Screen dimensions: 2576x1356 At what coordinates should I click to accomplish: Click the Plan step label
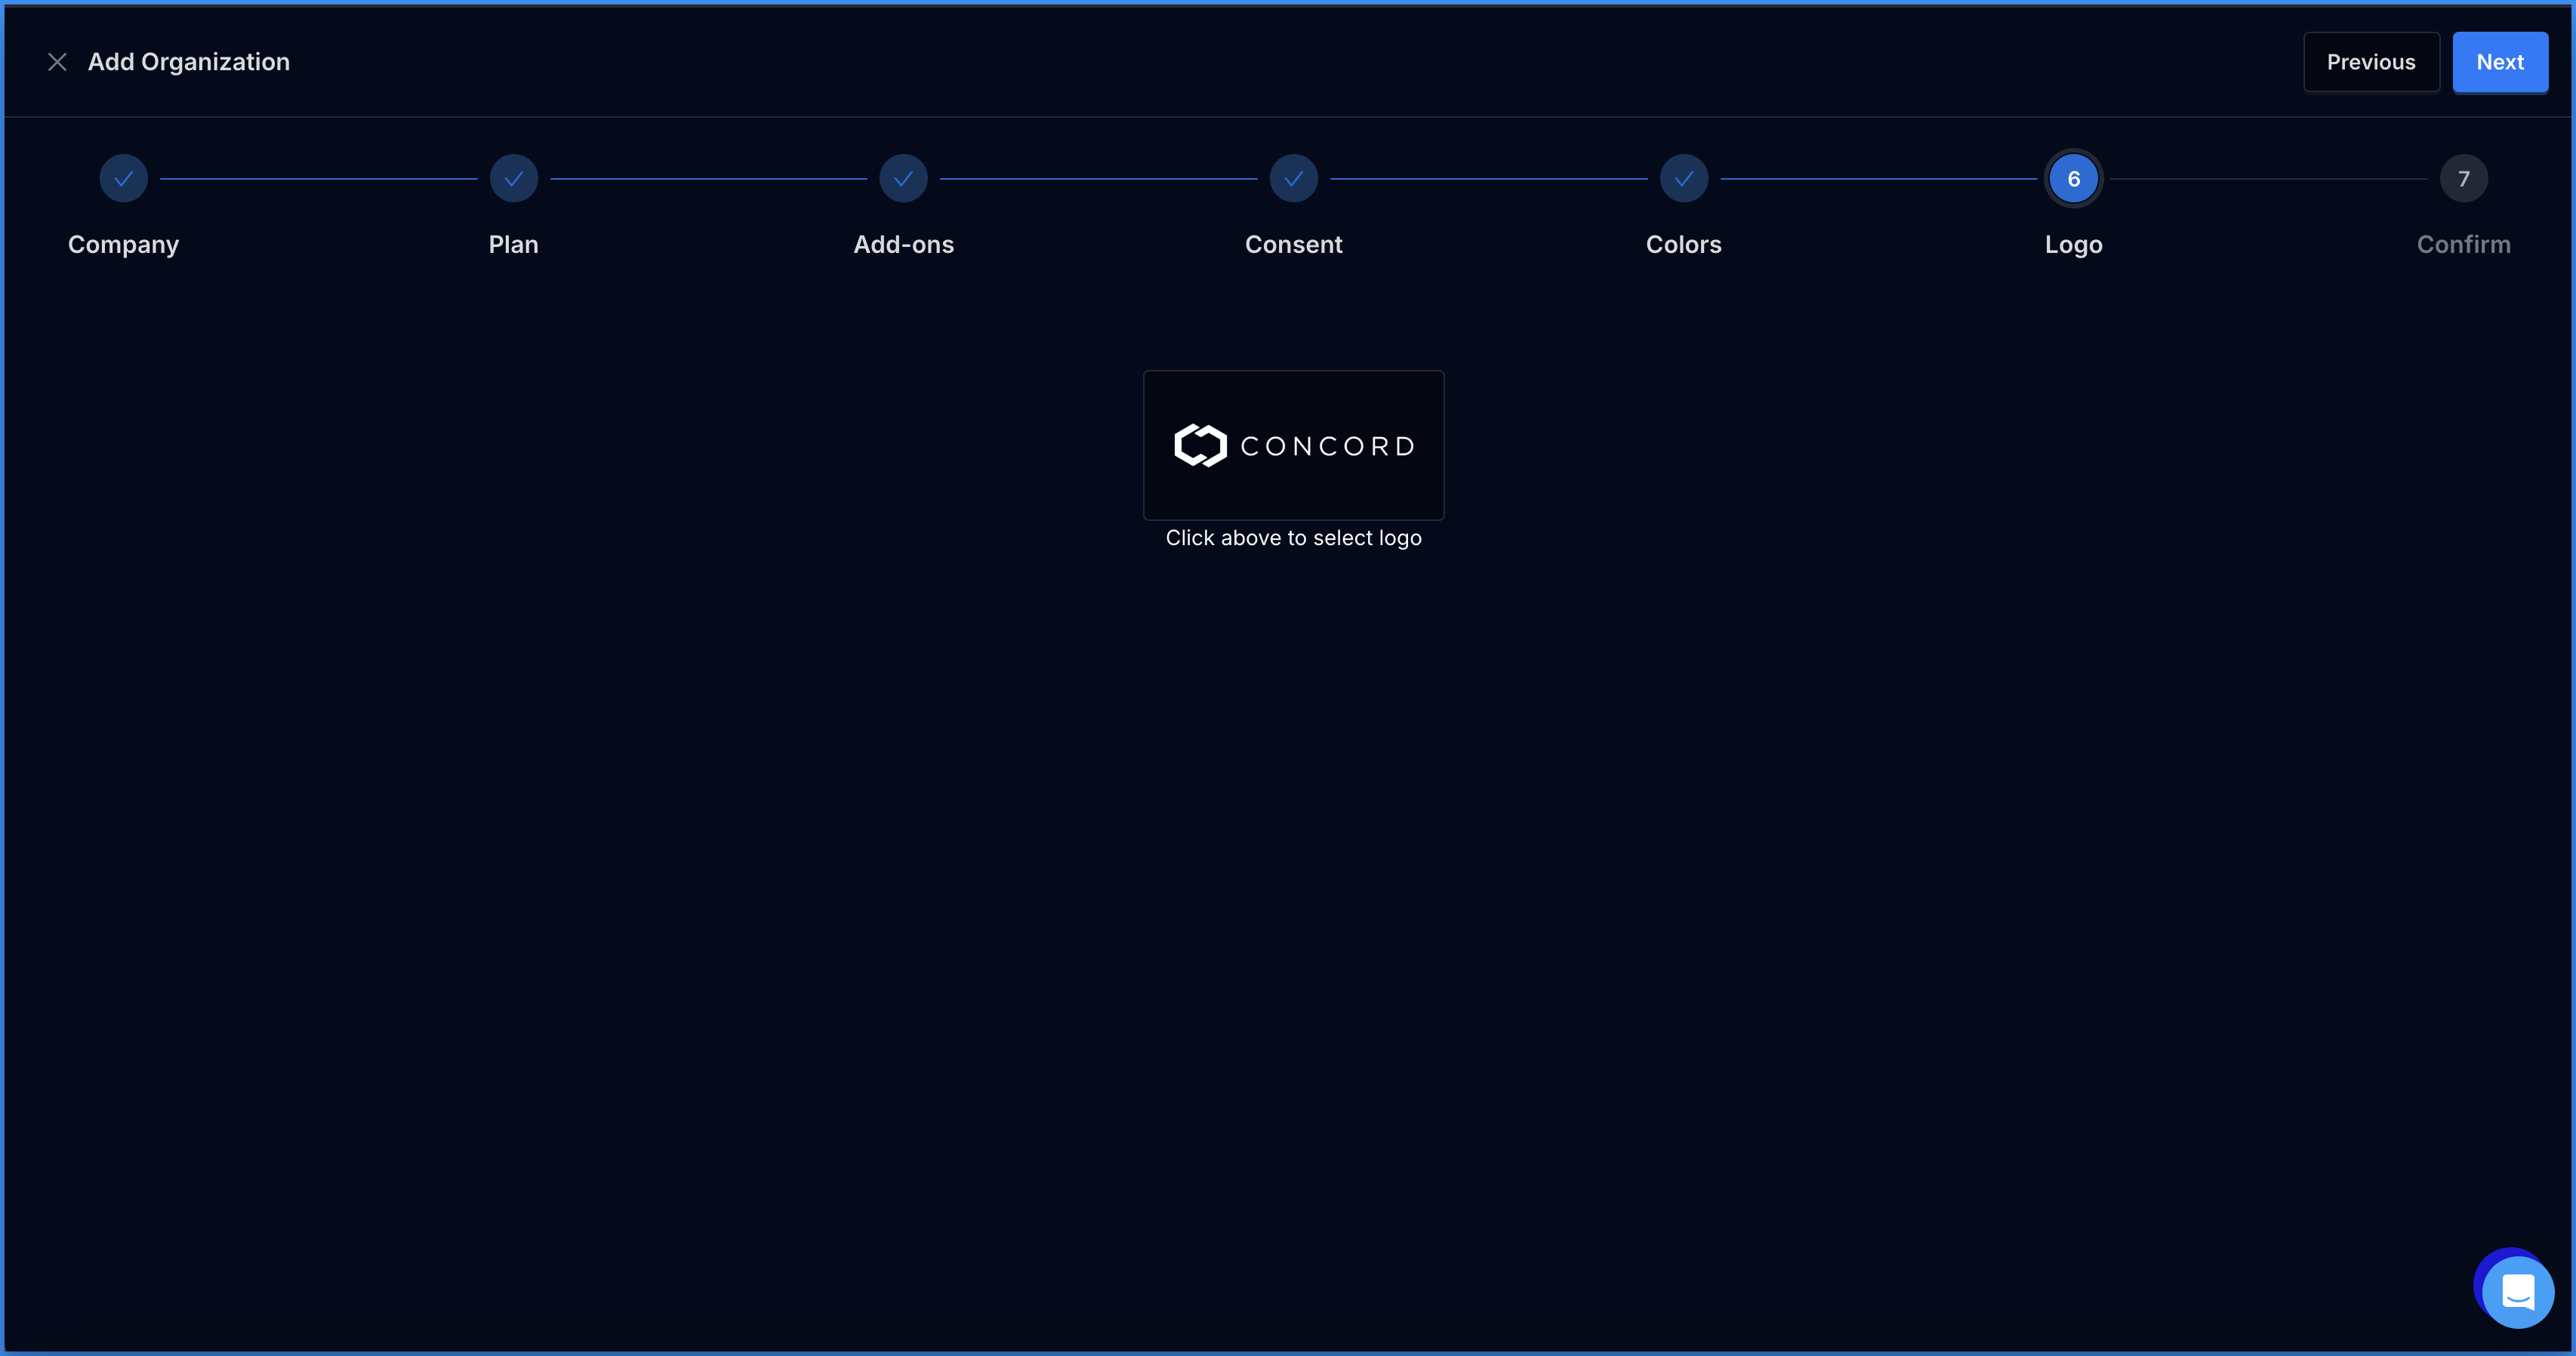(x=514, y=245)
